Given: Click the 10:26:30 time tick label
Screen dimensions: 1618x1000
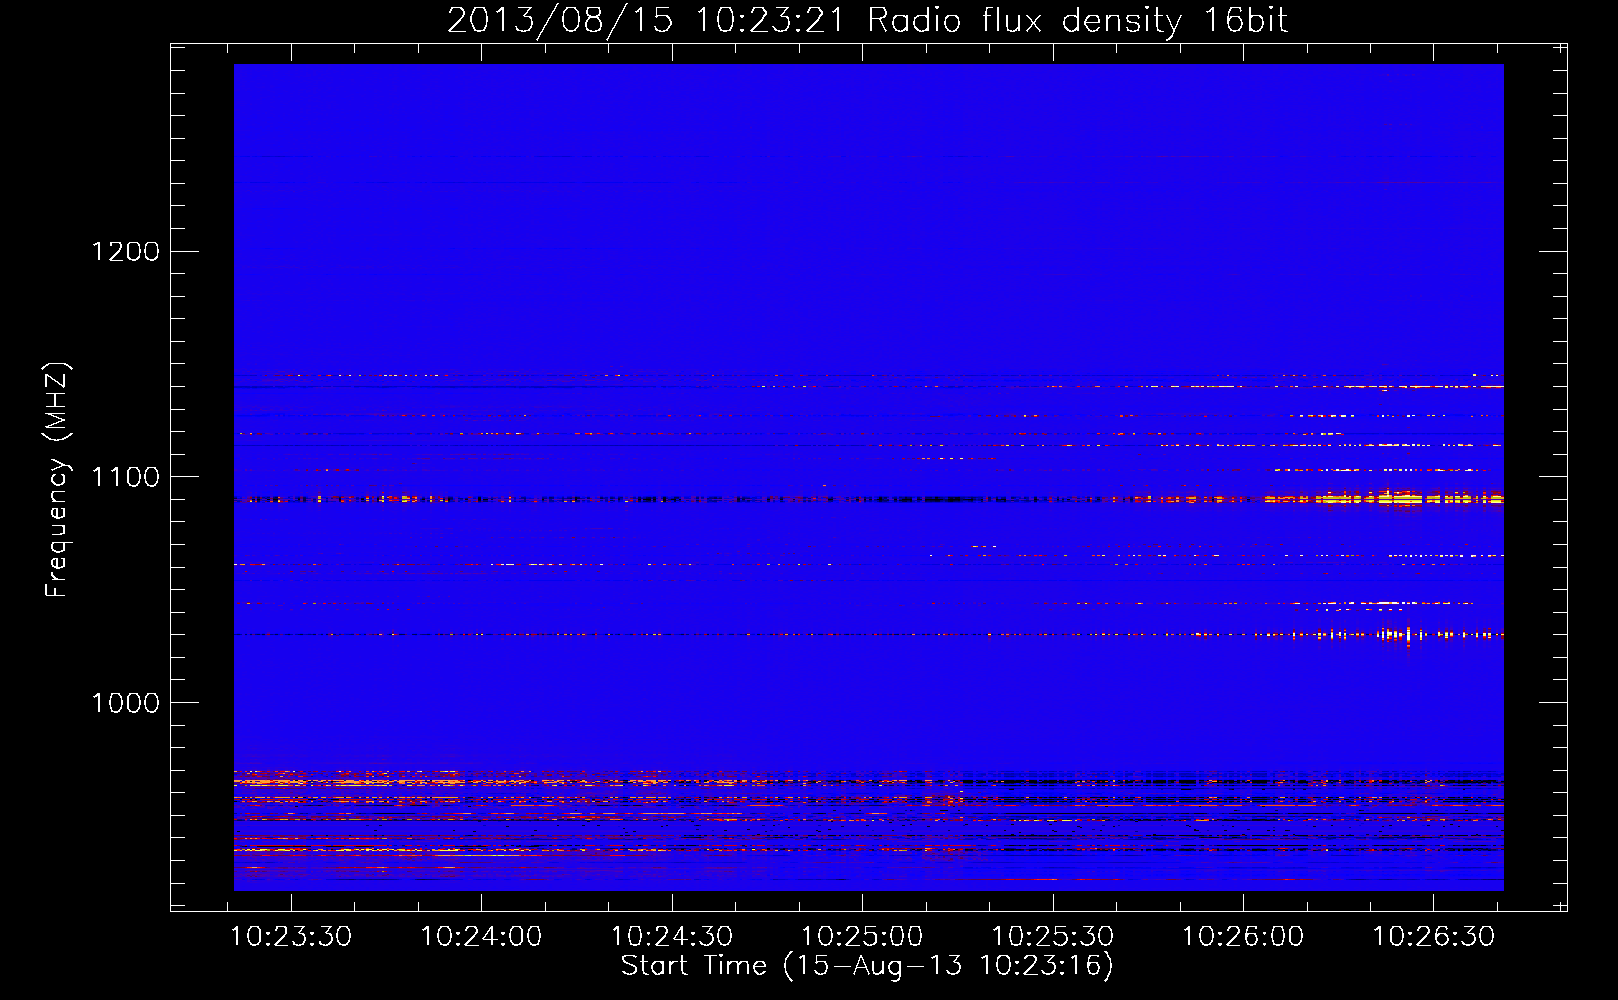Looking at the screenshot, I should [x=1433, y=937].
